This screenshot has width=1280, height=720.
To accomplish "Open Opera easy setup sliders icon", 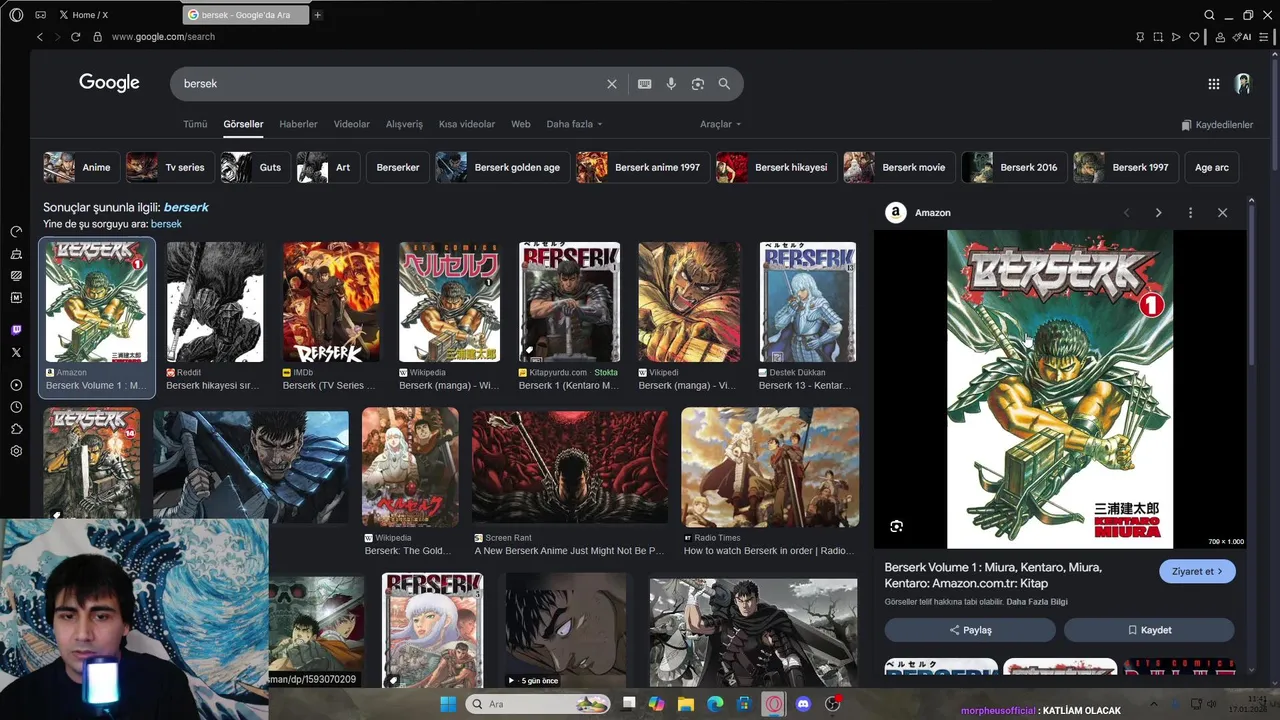I will 1266,37.
